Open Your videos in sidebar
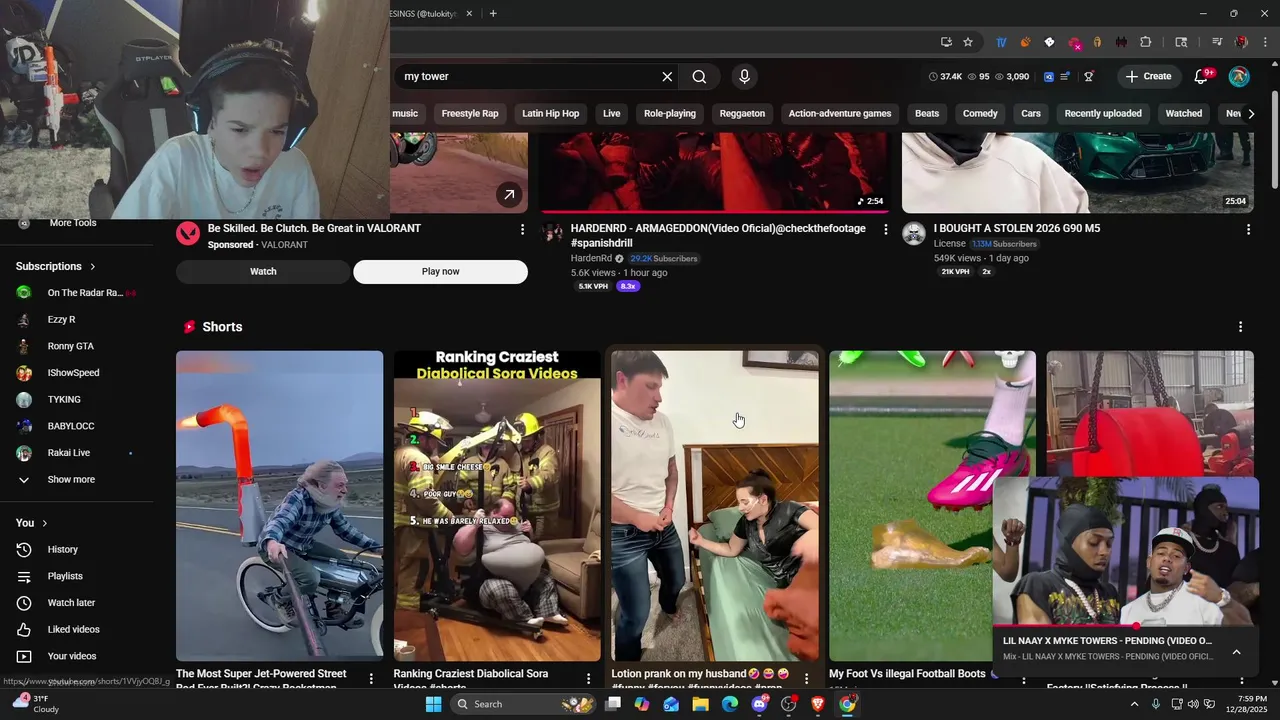The image size is (1280, 720). 70,657
